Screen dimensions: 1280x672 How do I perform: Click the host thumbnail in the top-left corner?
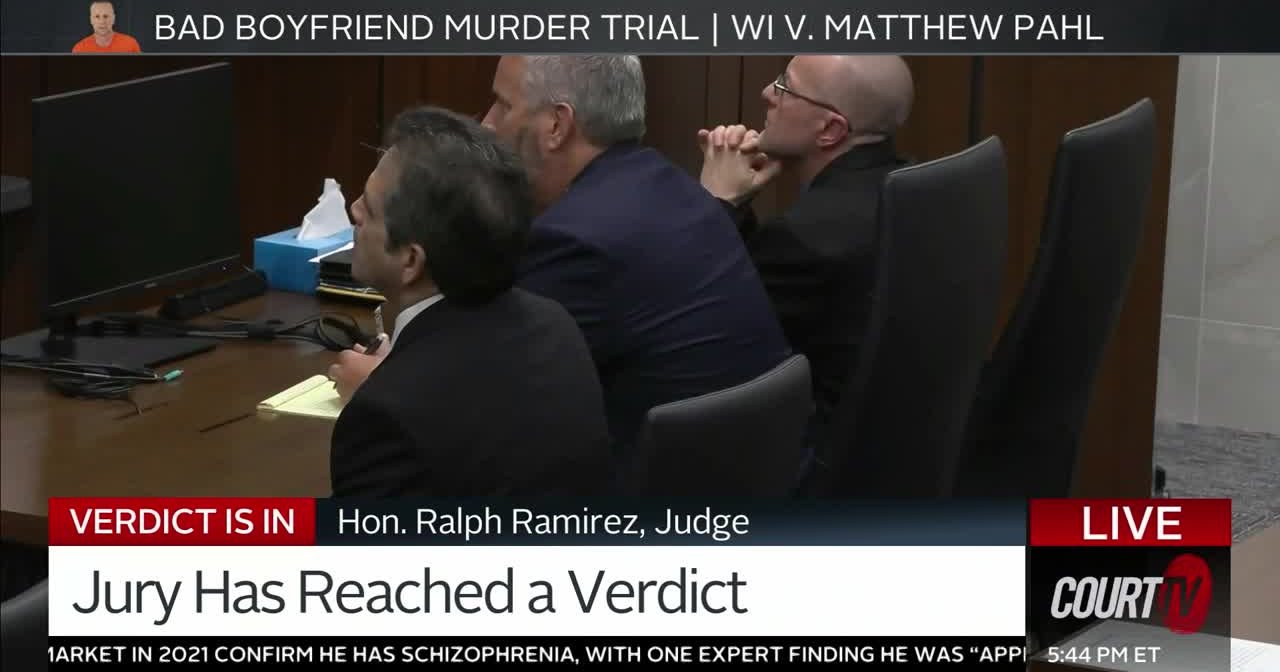pyautogui.click(x=107, y=27)
